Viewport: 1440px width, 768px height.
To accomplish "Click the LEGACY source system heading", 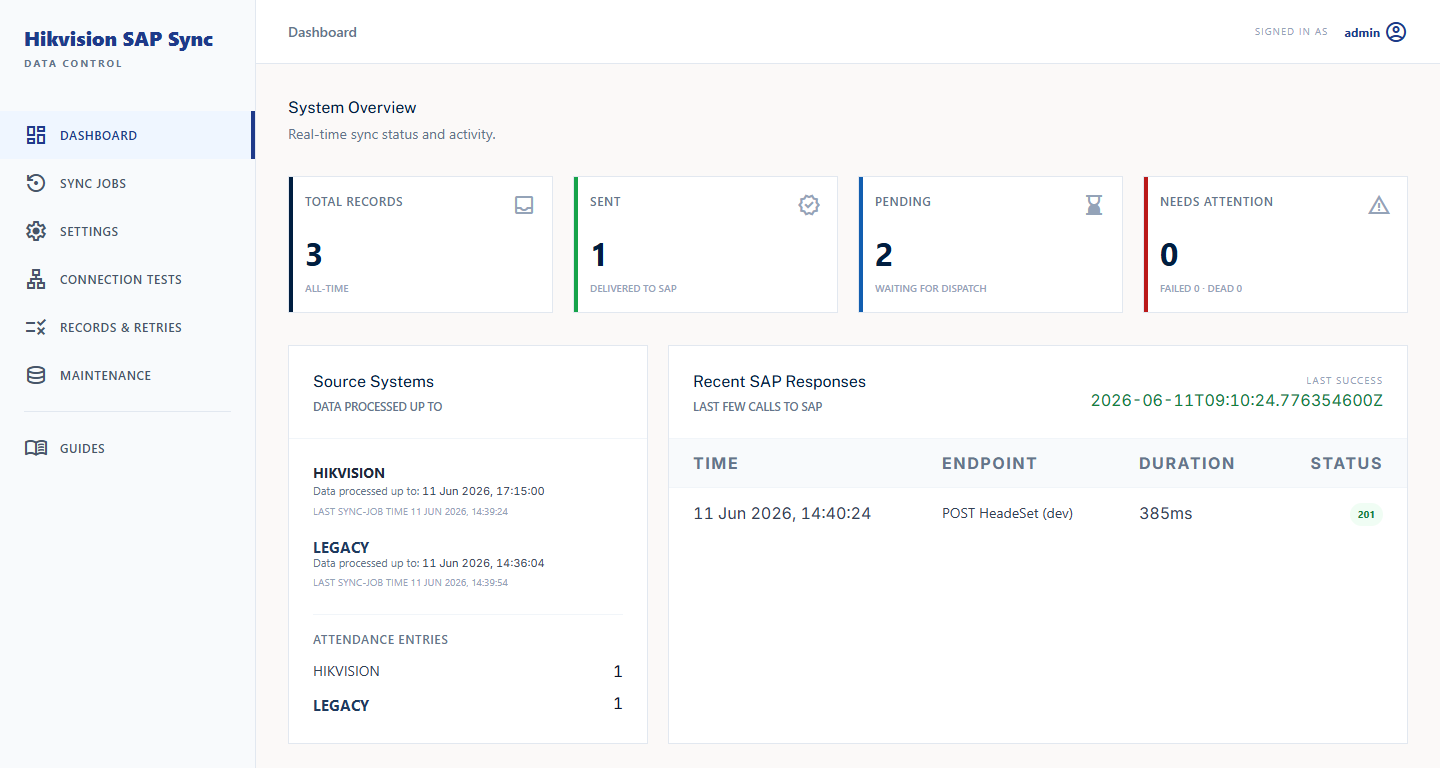I will pos(341,548).
